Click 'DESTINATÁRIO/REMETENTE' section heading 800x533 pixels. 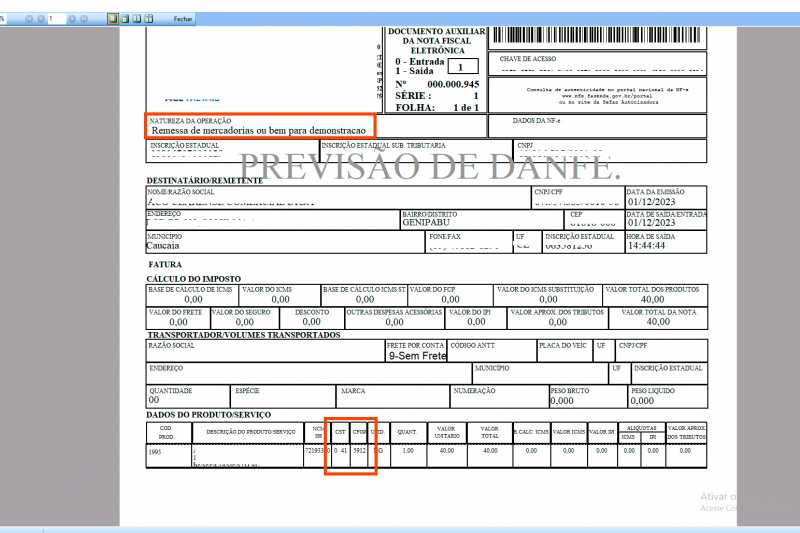(205, 181)
